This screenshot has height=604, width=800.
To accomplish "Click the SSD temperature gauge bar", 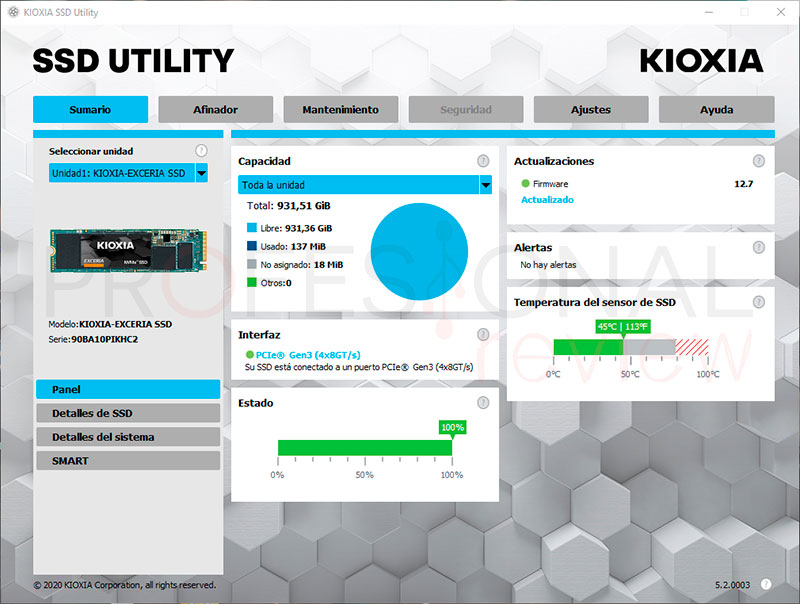I will [631, 347].
